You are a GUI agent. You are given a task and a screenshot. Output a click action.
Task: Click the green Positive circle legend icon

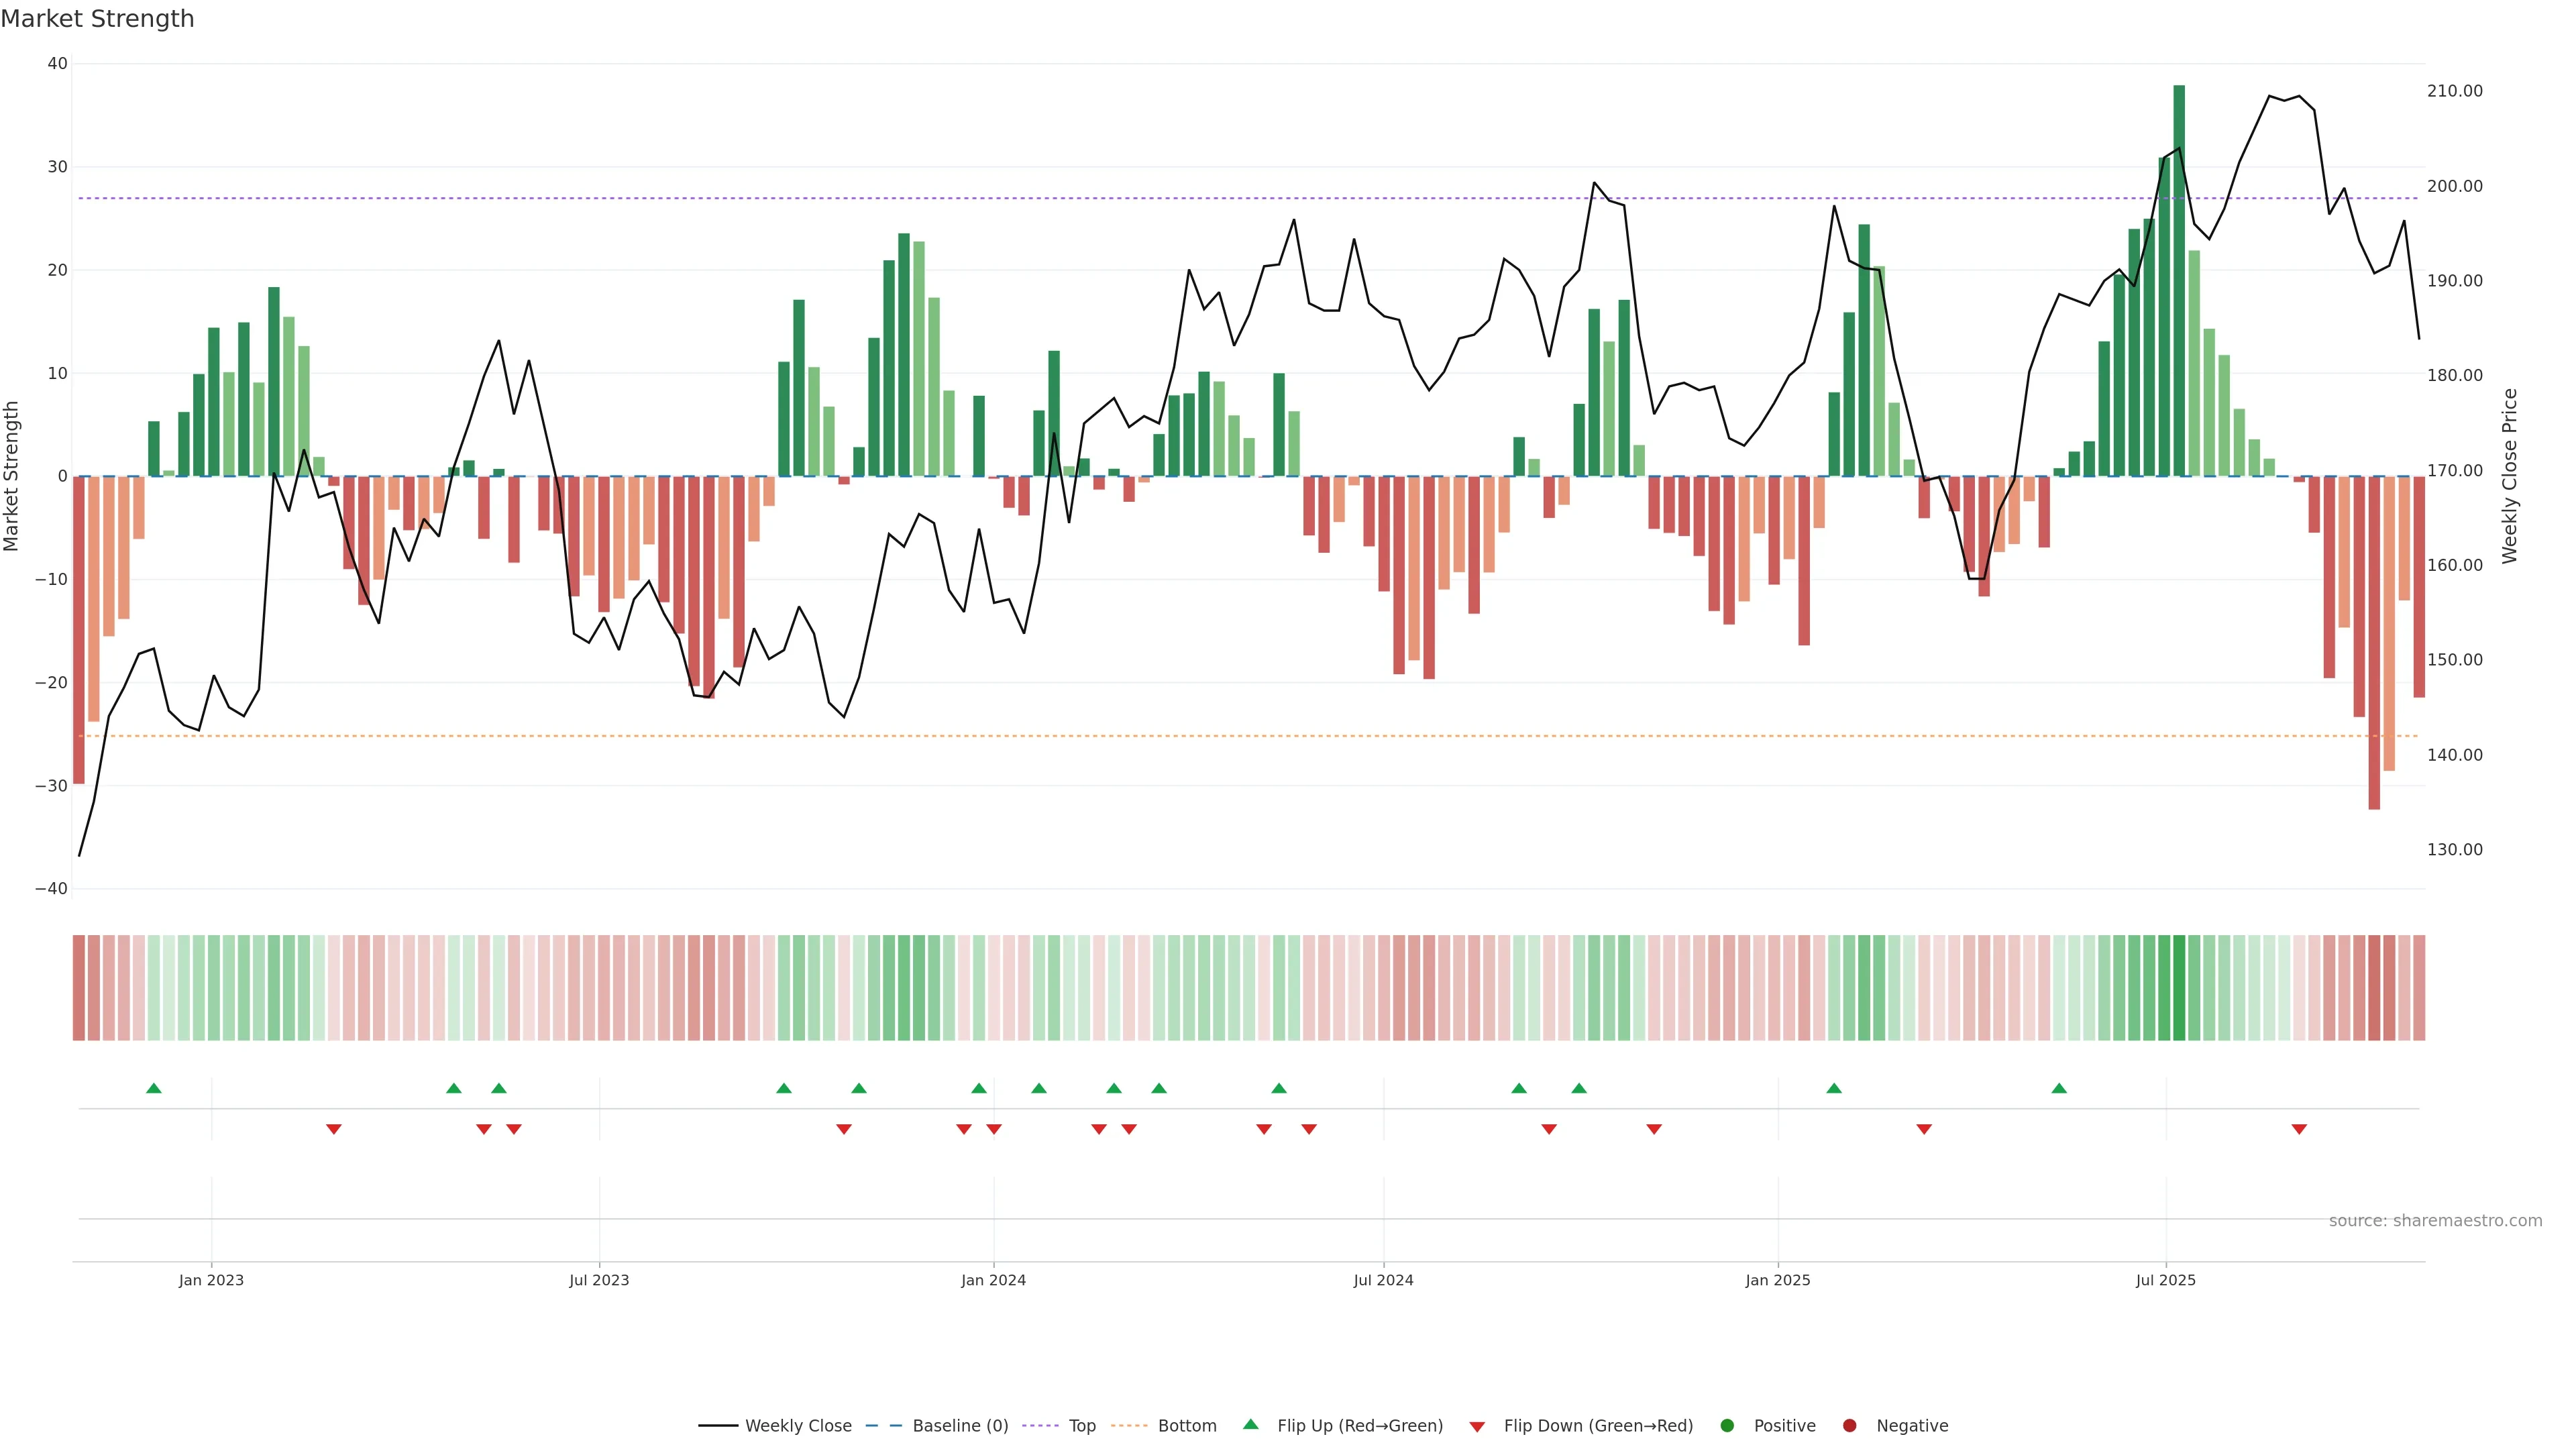1727,1426
